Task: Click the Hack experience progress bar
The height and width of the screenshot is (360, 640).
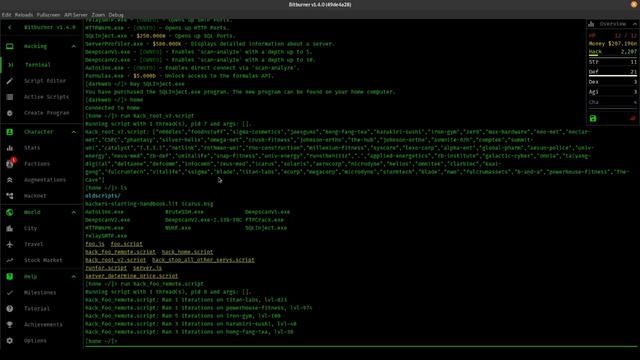Action: 613,56
